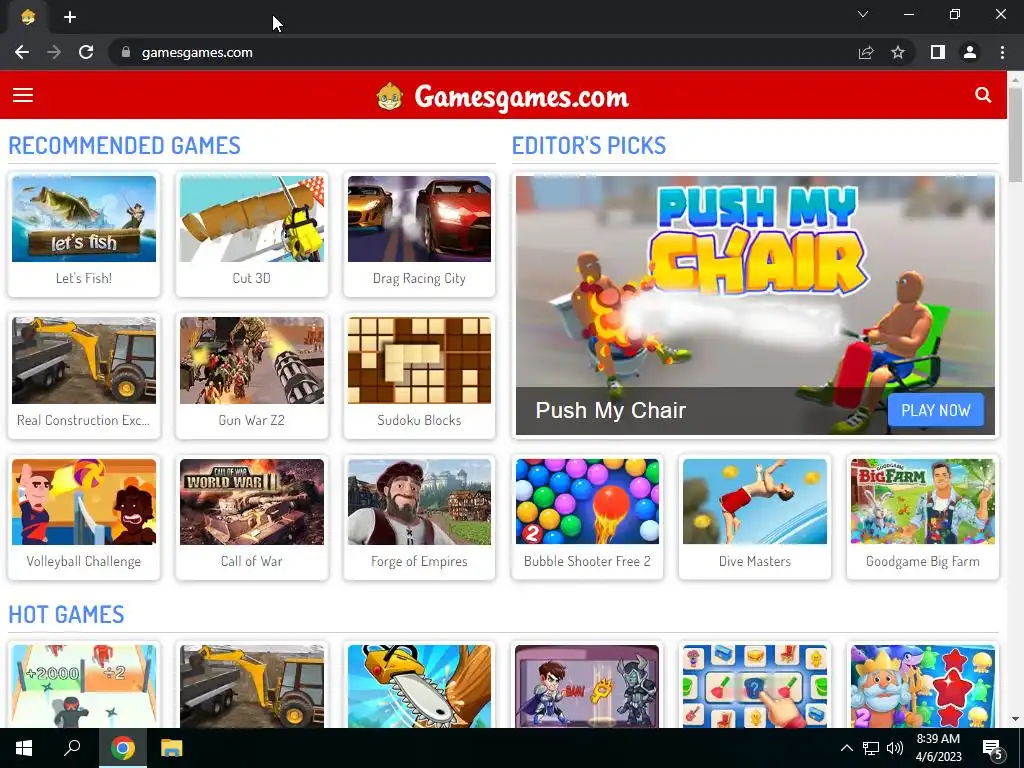Open the notification center icon

coord(993,750)
